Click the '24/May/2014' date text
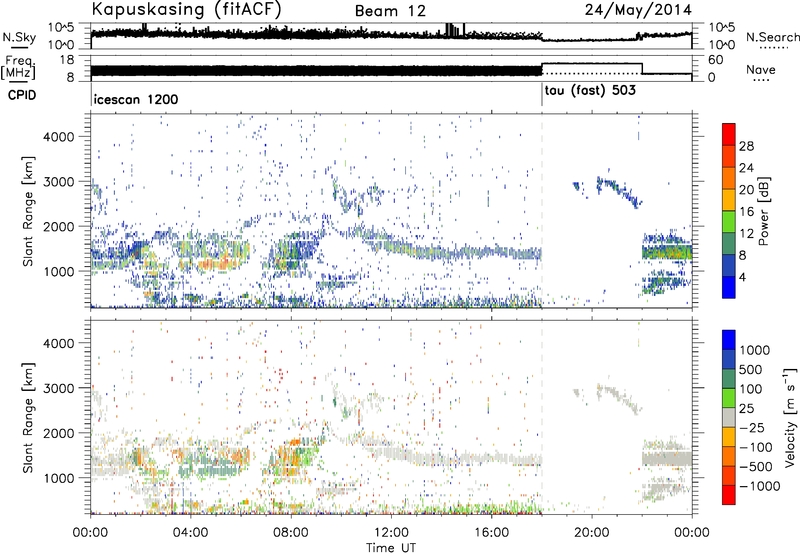Image resolution: width=800 pixels, height=554 pixels. [x=638, y=10]
